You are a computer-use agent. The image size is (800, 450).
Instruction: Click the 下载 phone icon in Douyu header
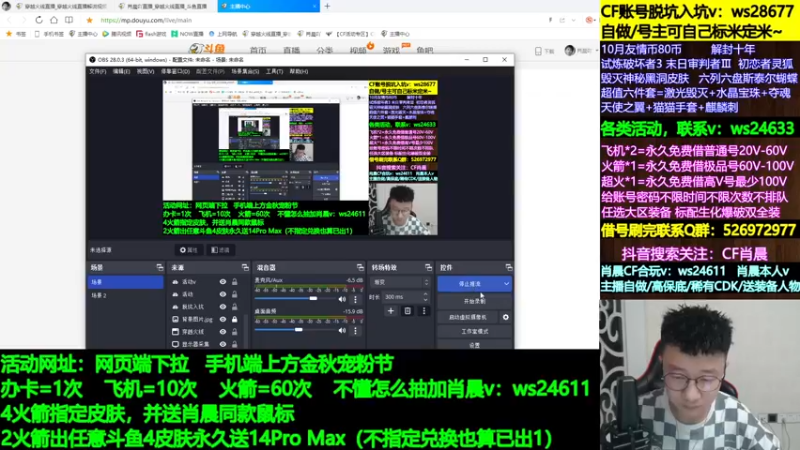coord(538,51)
